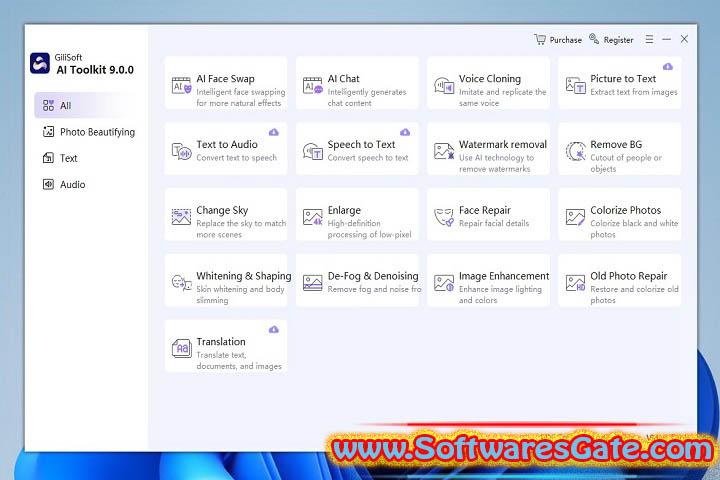Screen dimensions: 720x480
Task: Open the Watermark removal icon
Action: tap(444, 151)
